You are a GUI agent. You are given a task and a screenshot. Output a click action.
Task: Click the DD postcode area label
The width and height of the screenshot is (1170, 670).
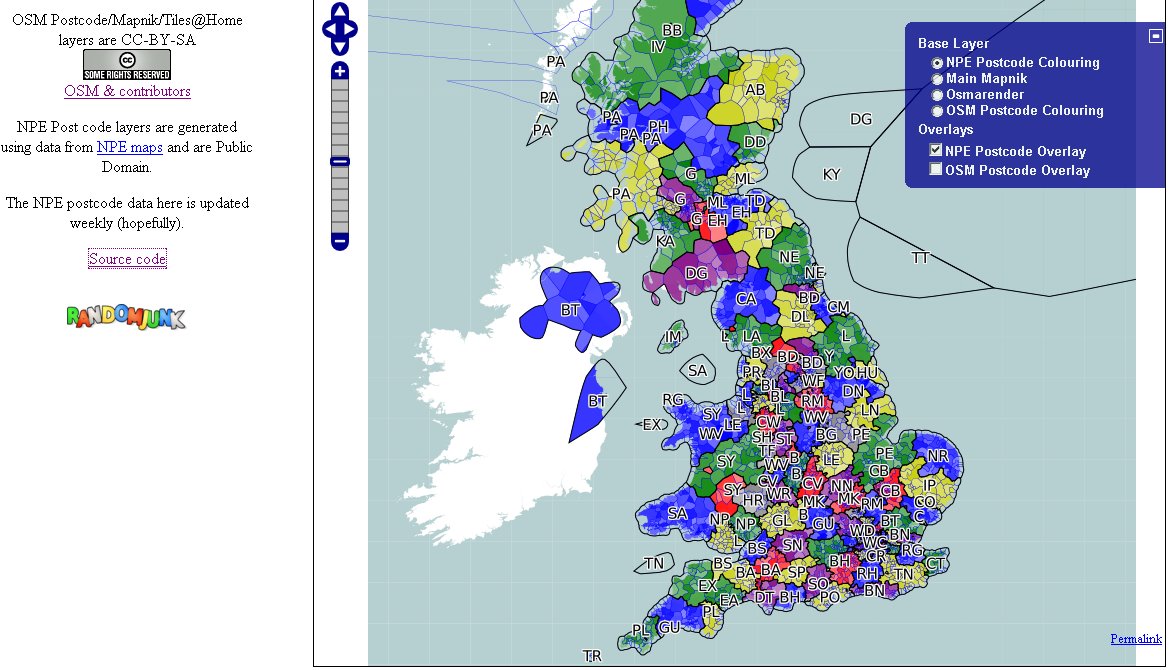754,142
